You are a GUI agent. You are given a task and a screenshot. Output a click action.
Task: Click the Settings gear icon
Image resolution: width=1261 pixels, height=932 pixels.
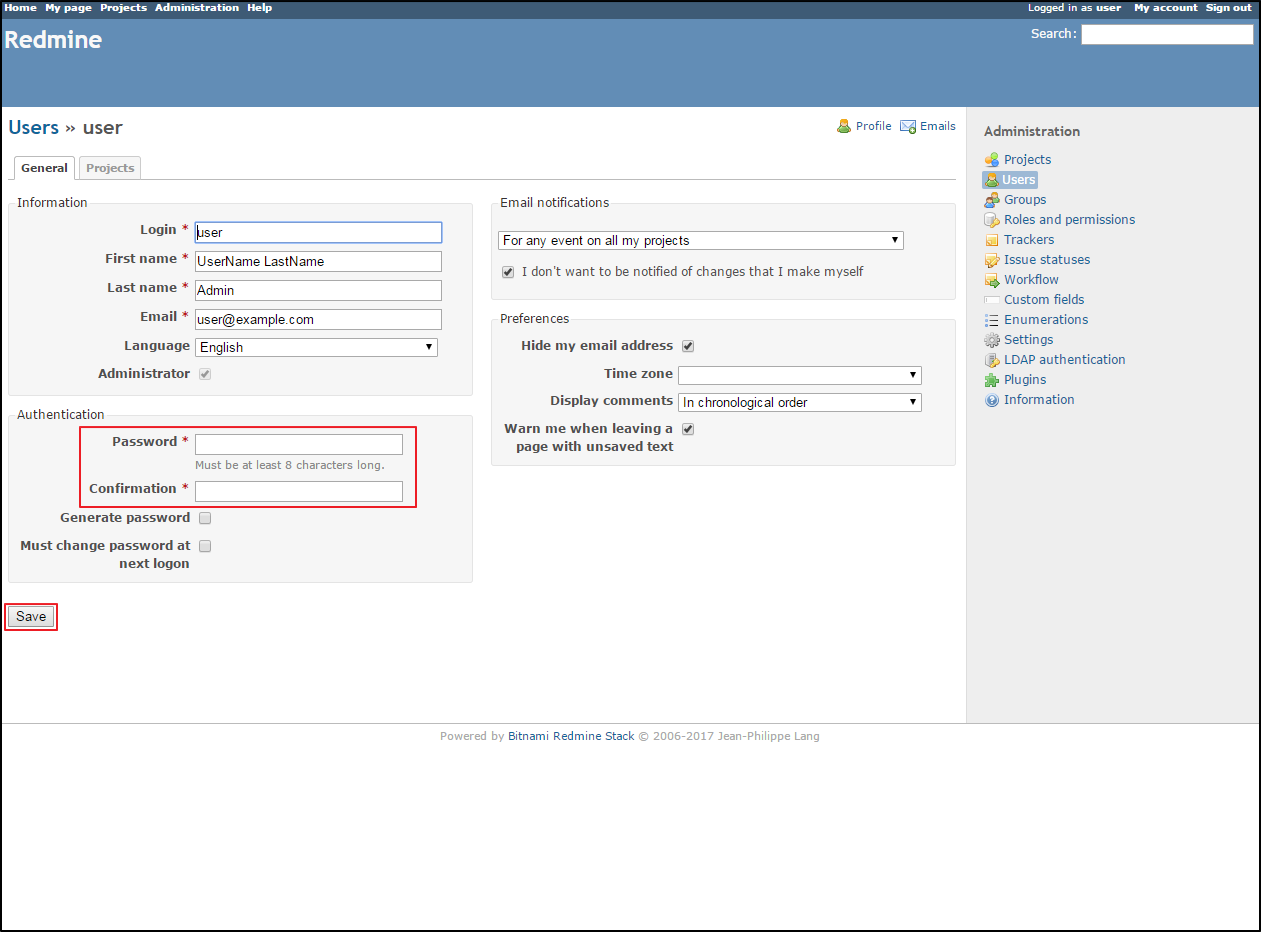click(x=992, y=340)
